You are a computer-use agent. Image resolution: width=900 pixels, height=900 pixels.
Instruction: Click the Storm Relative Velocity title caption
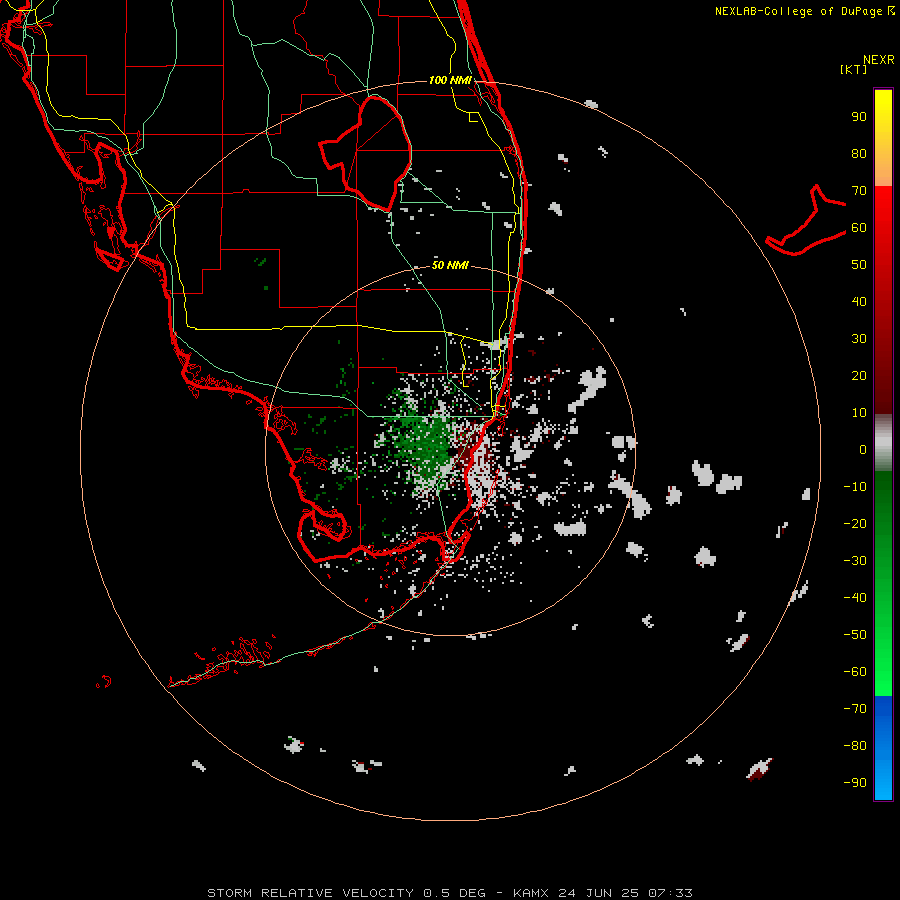click(450, 893)
